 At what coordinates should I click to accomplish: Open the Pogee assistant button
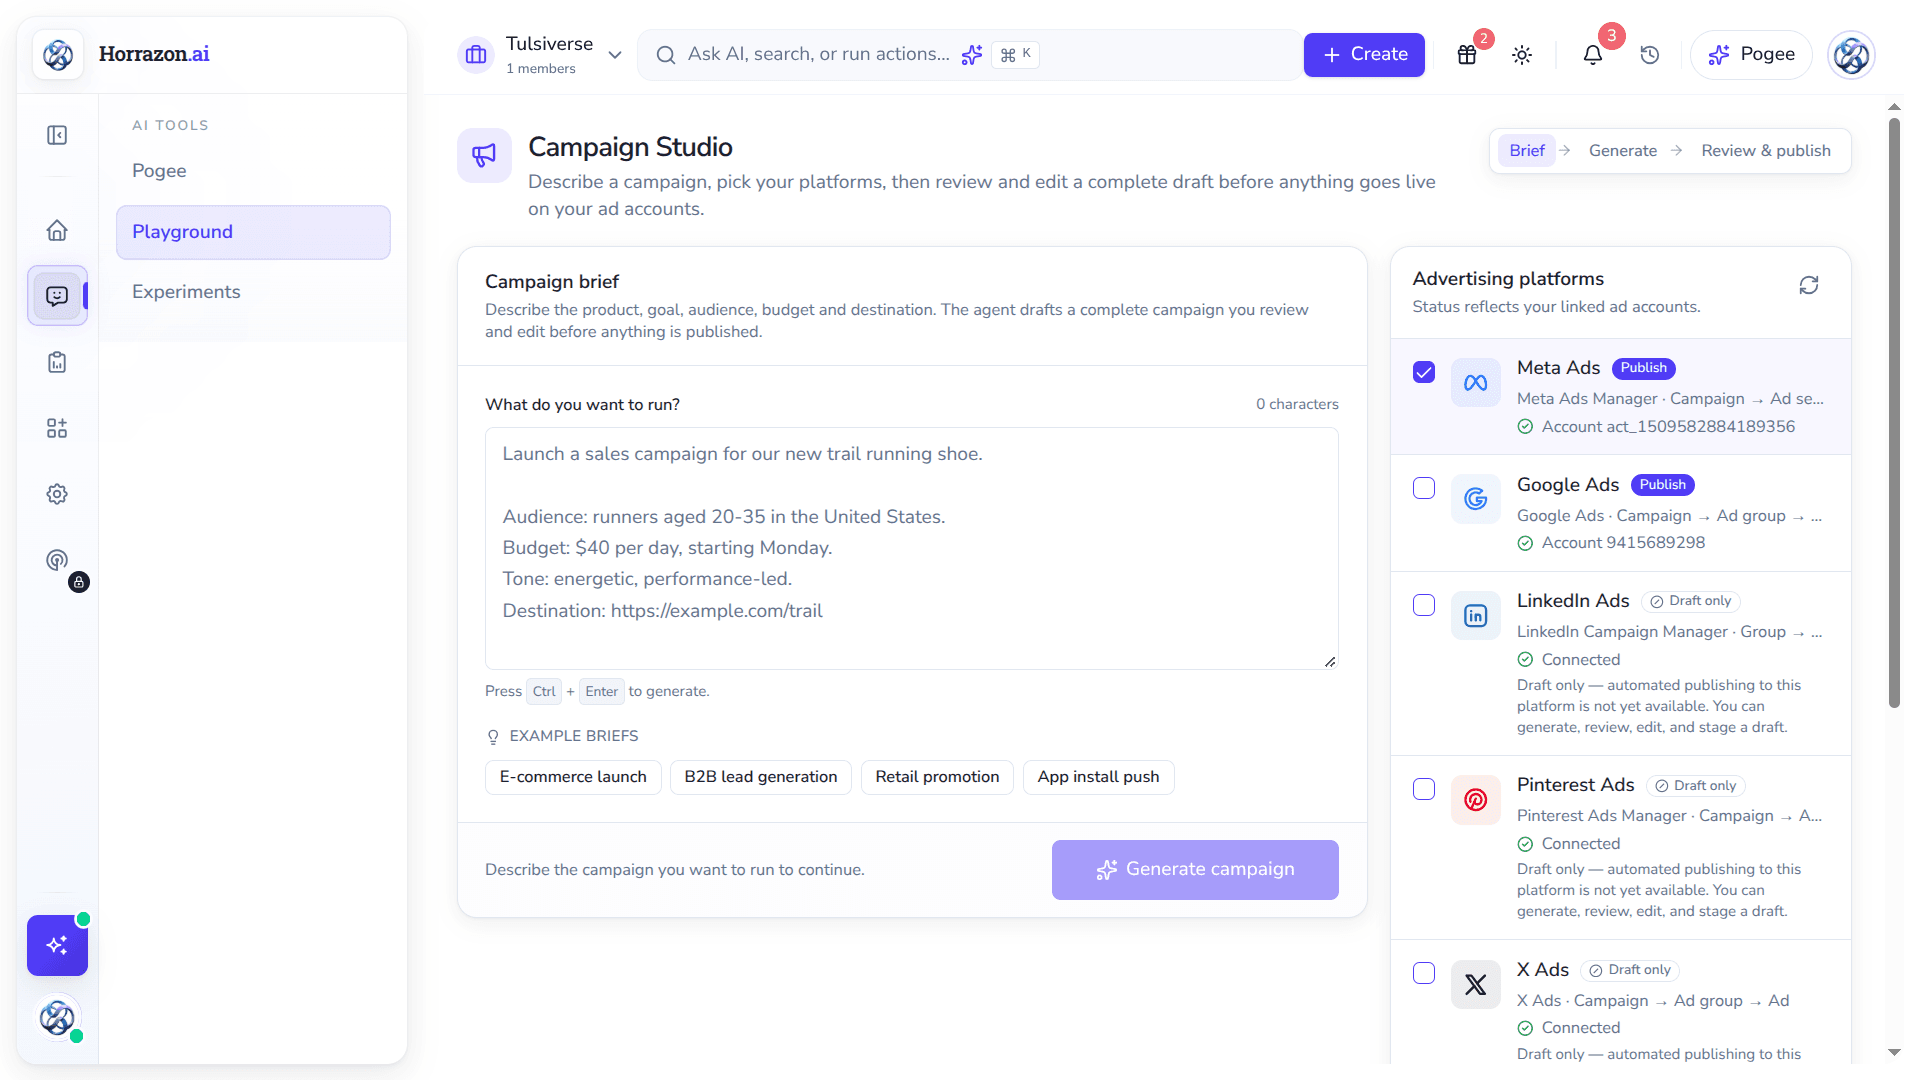coord(1751,55)
